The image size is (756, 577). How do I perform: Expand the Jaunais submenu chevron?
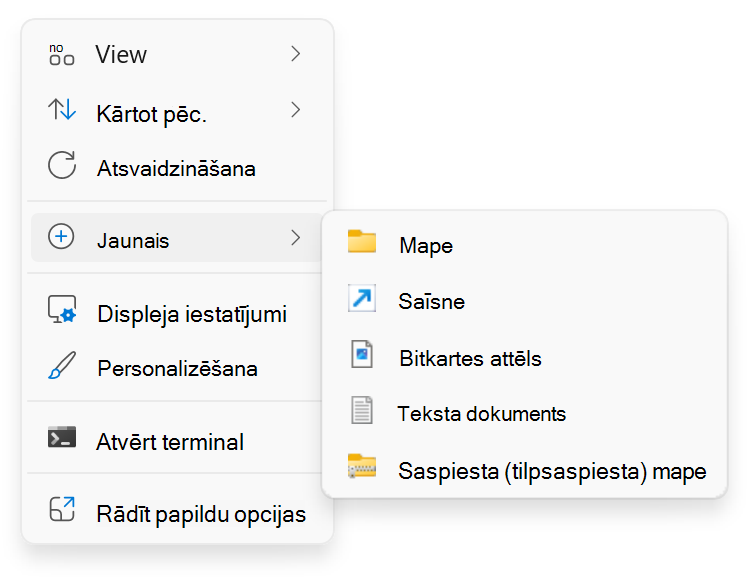click(296, 237)
